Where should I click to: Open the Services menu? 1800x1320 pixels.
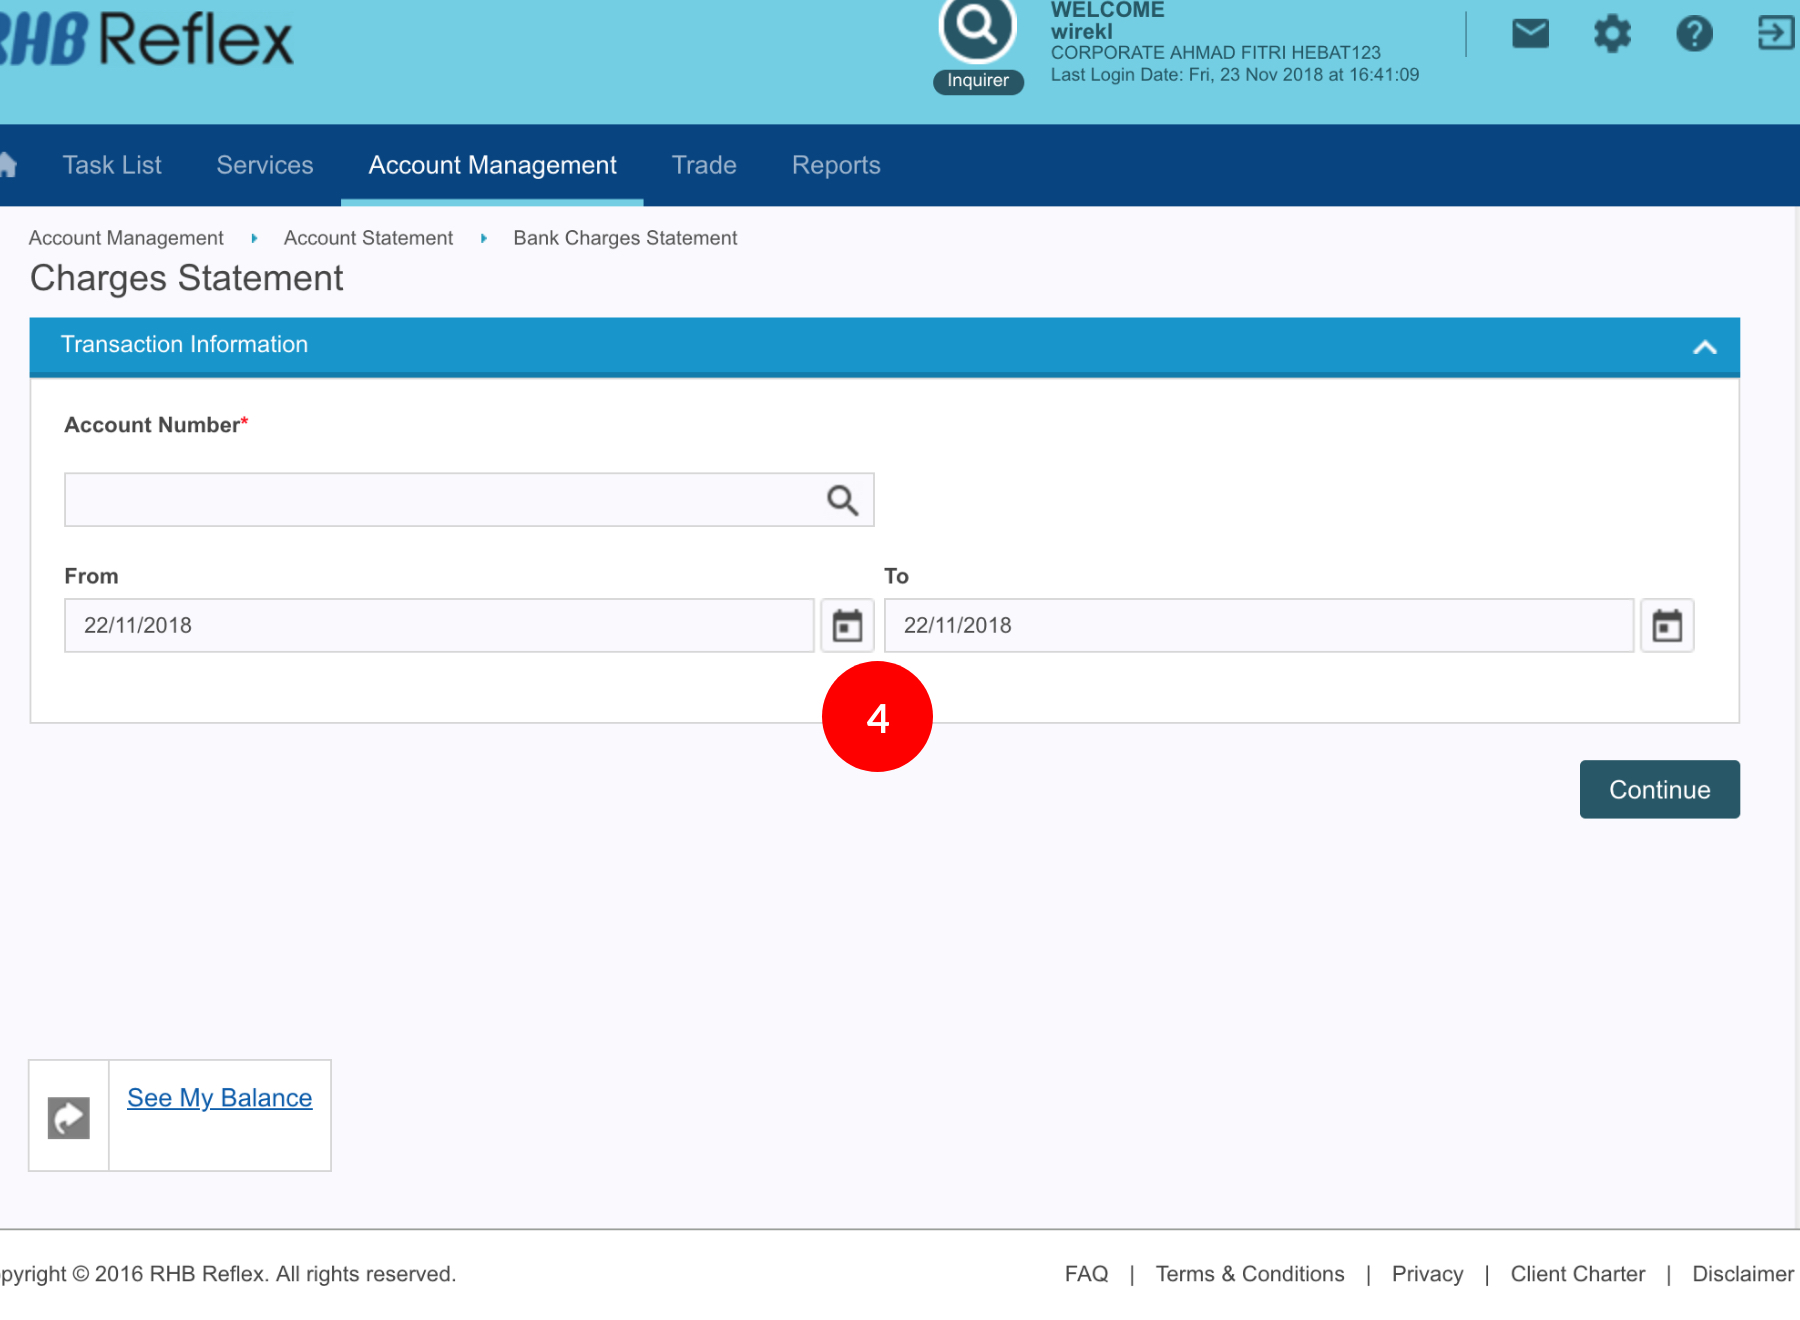(x=265, y=165)
